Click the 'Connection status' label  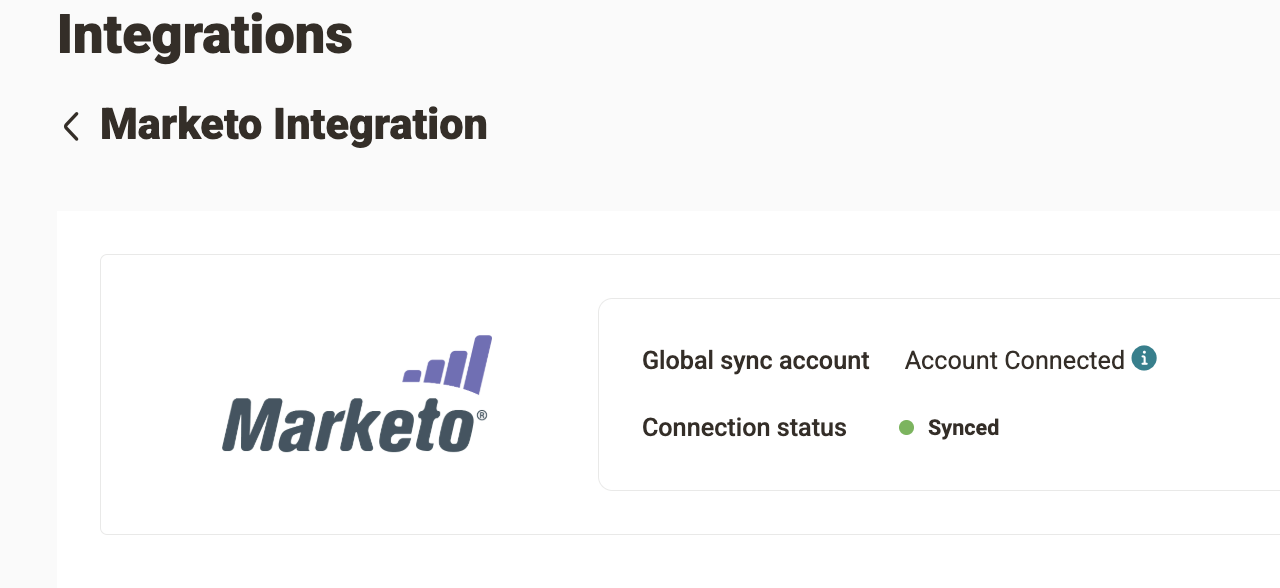click(x=744, y=428)
